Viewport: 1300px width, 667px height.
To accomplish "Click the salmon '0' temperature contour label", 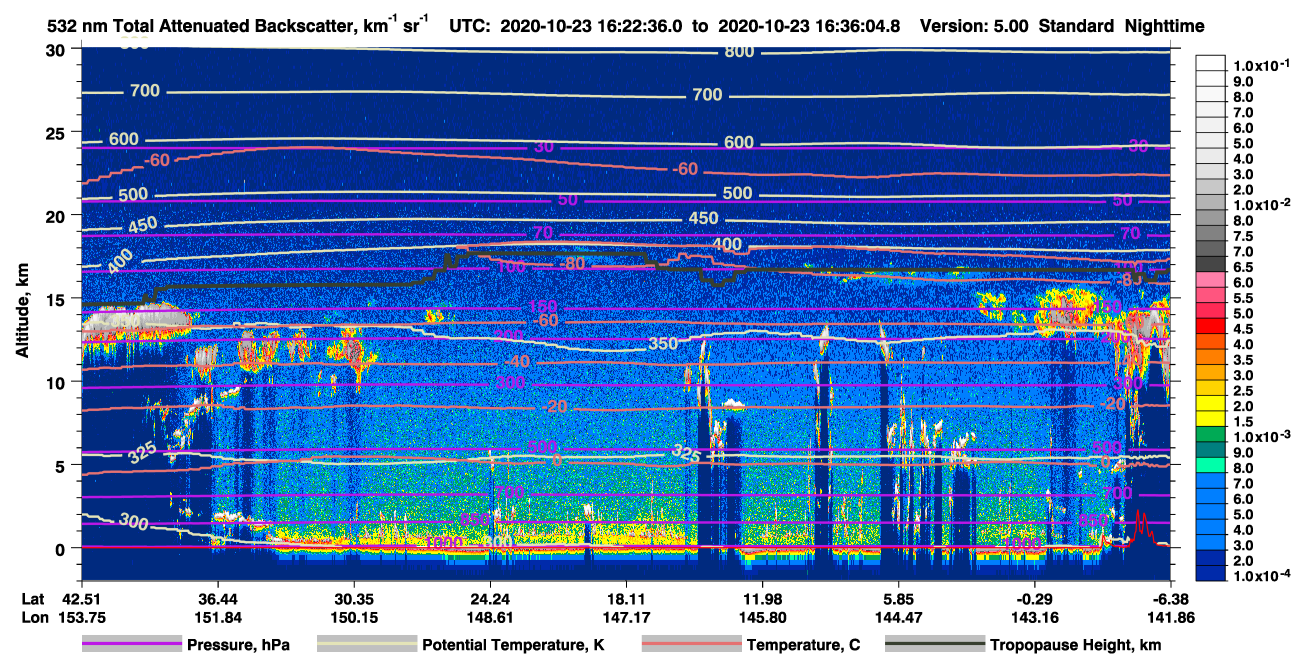I will coord(557,460).
